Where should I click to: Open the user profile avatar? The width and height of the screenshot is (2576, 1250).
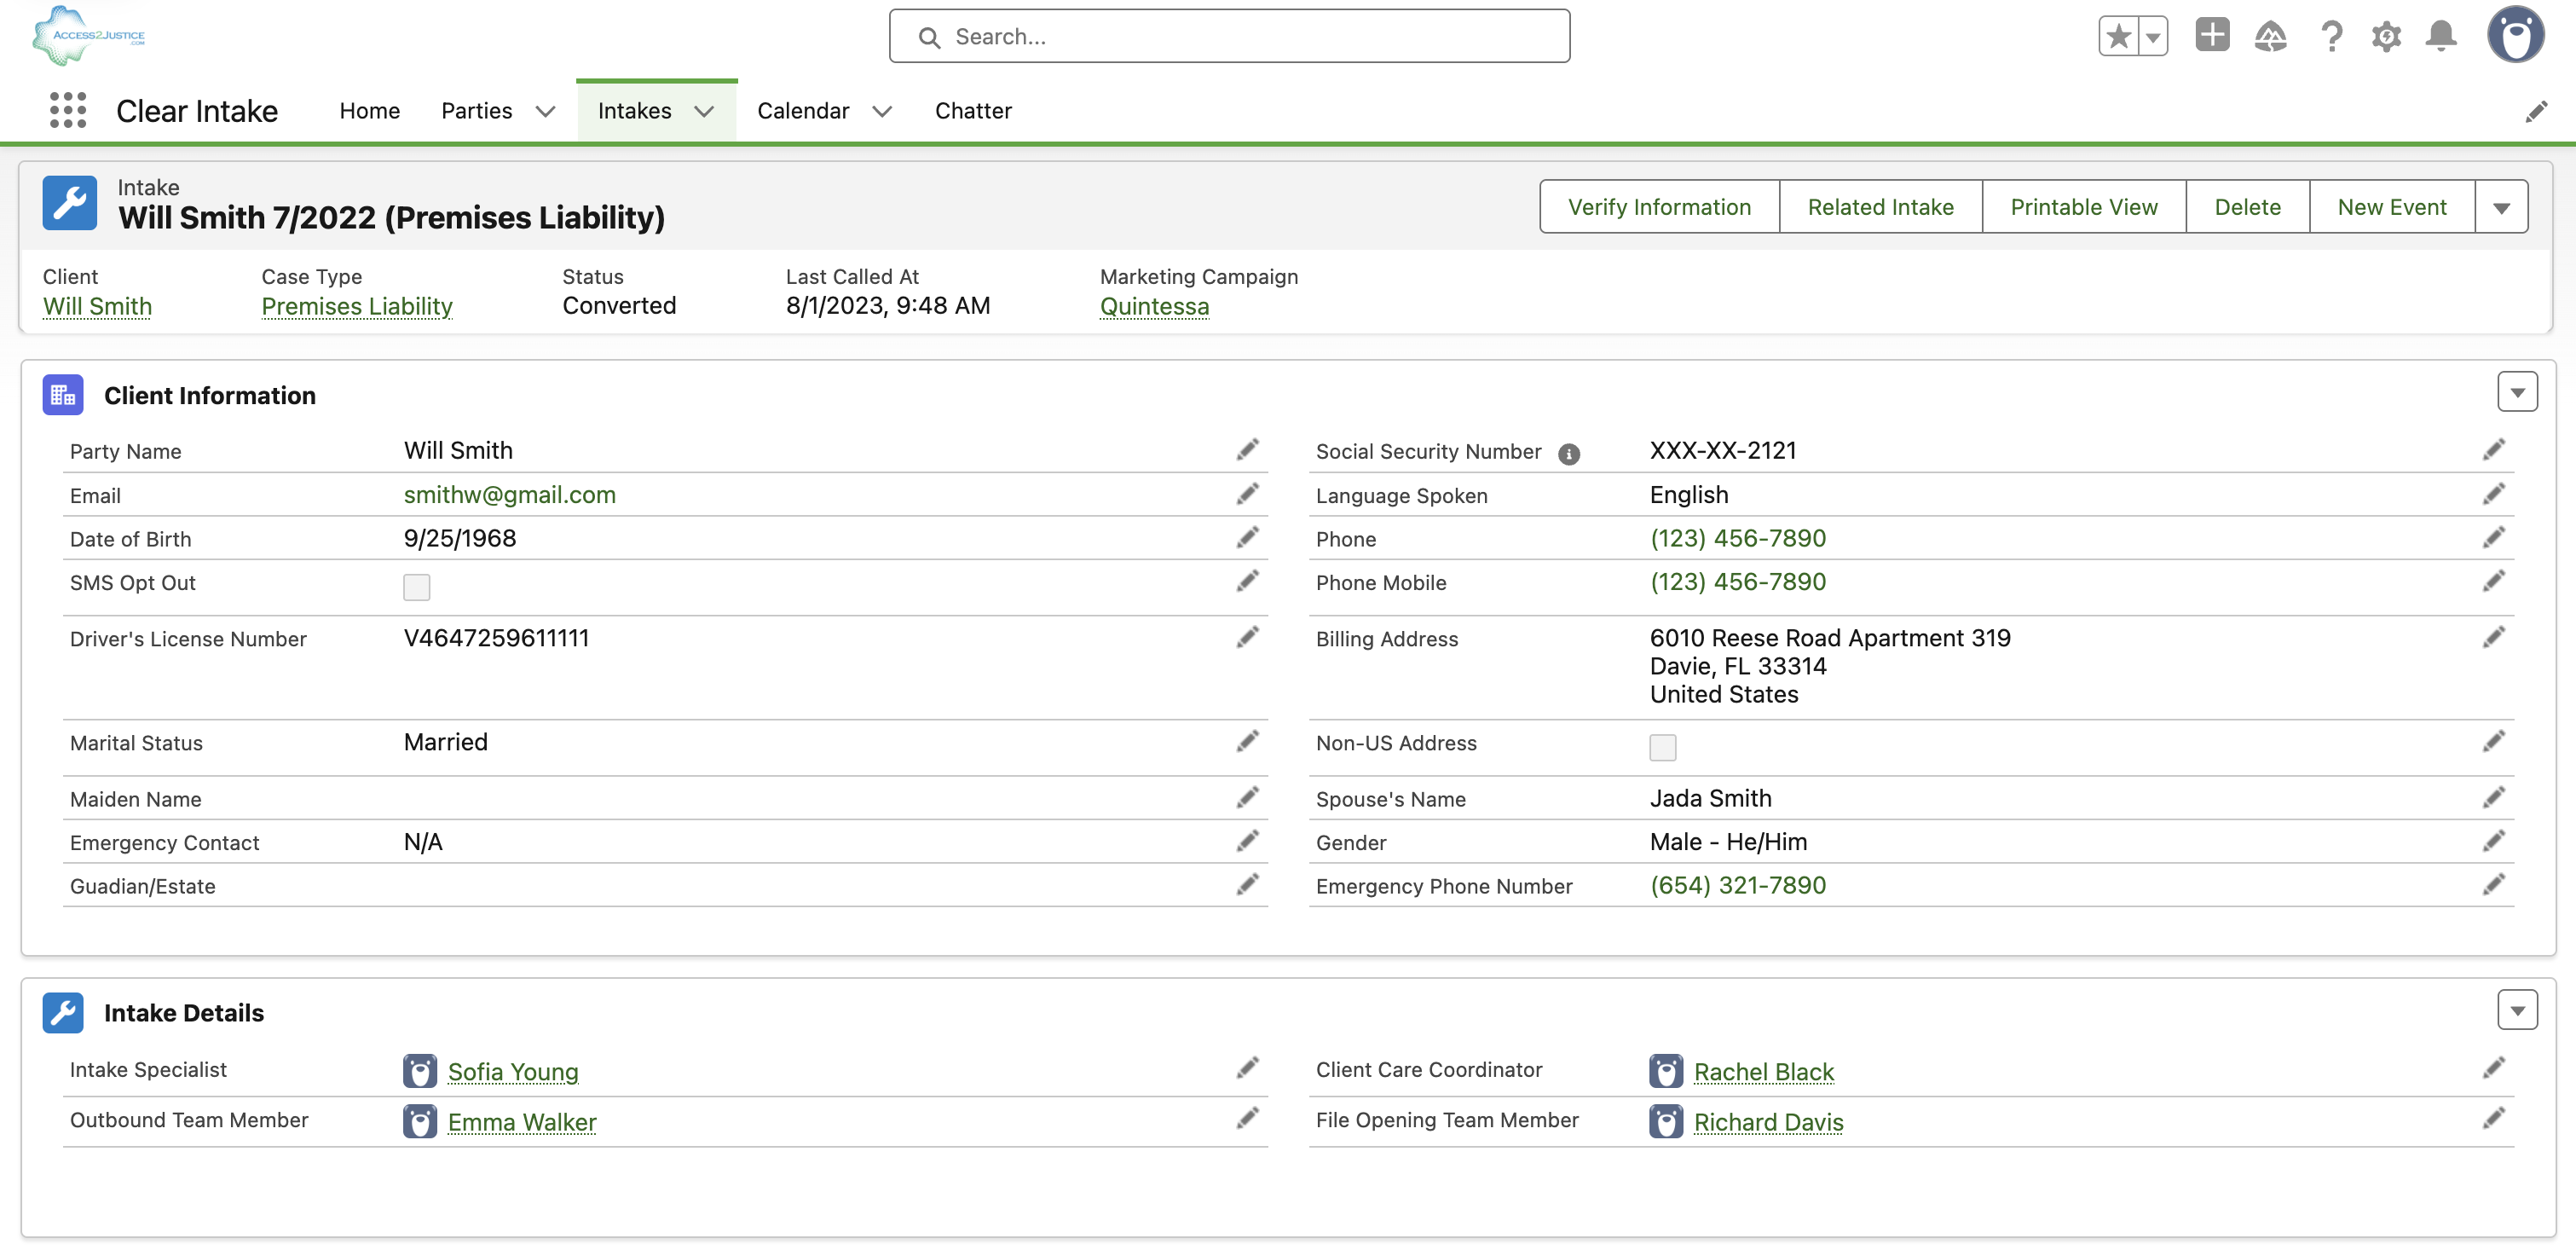pos(2515,36)
